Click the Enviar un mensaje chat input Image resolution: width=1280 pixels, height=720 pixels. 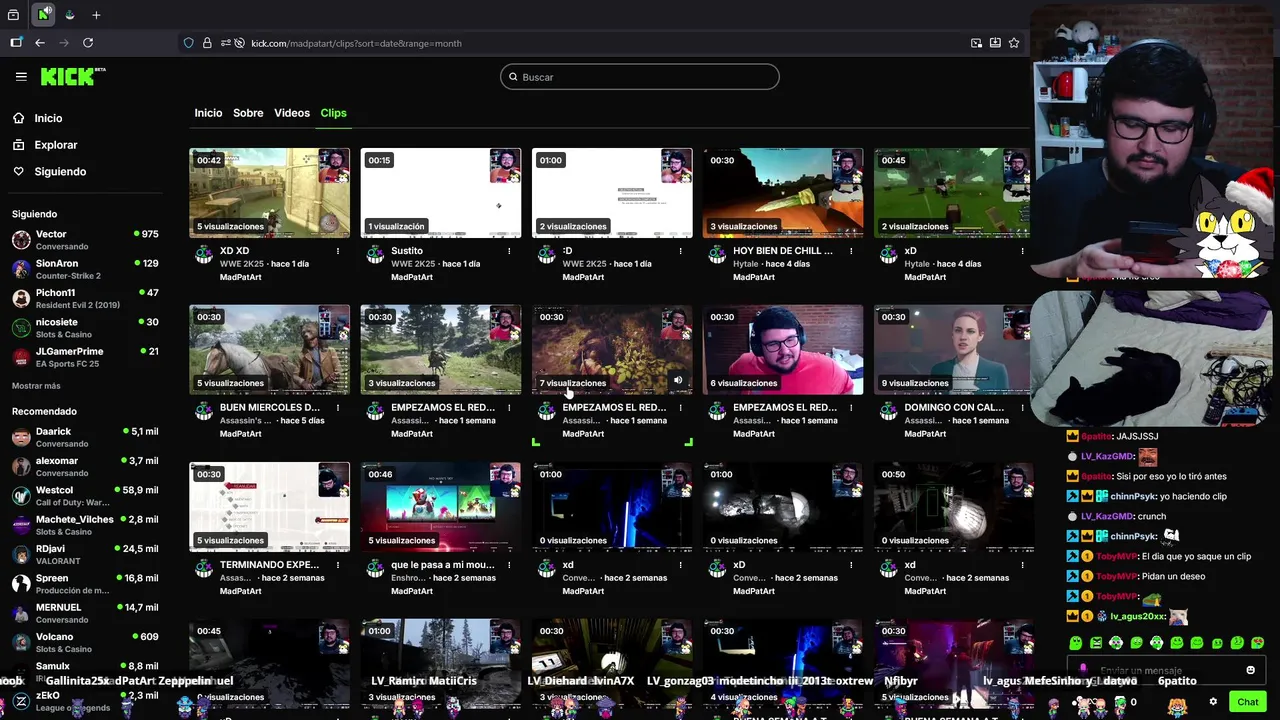[1165, 670]
